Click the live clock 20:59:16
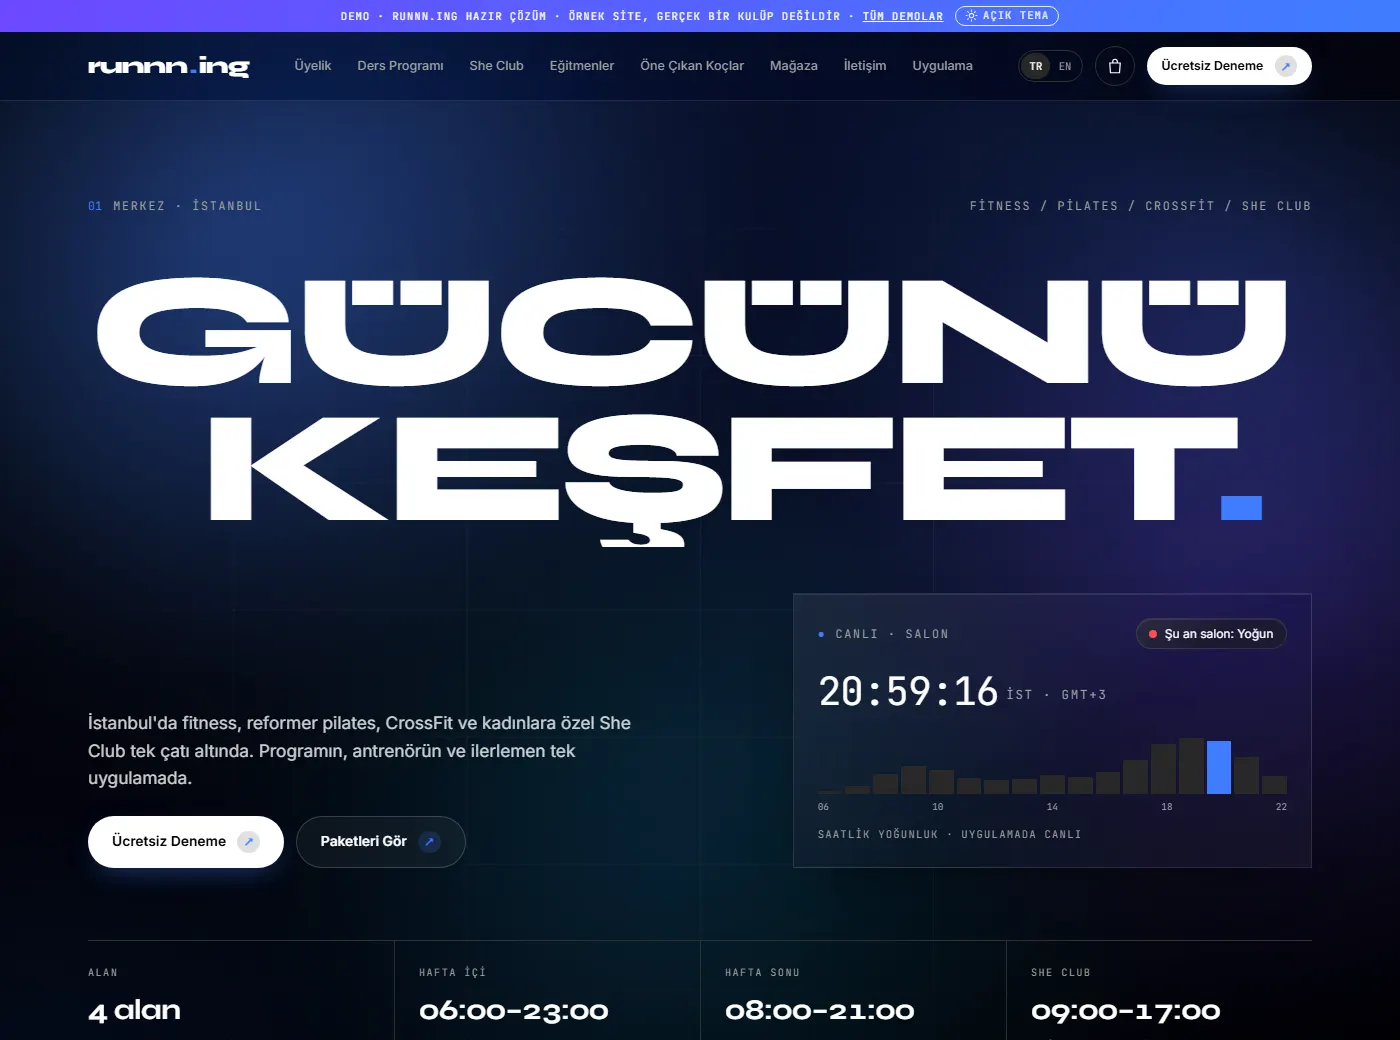Screen dimensions: 1400x1040 (908, 692)
